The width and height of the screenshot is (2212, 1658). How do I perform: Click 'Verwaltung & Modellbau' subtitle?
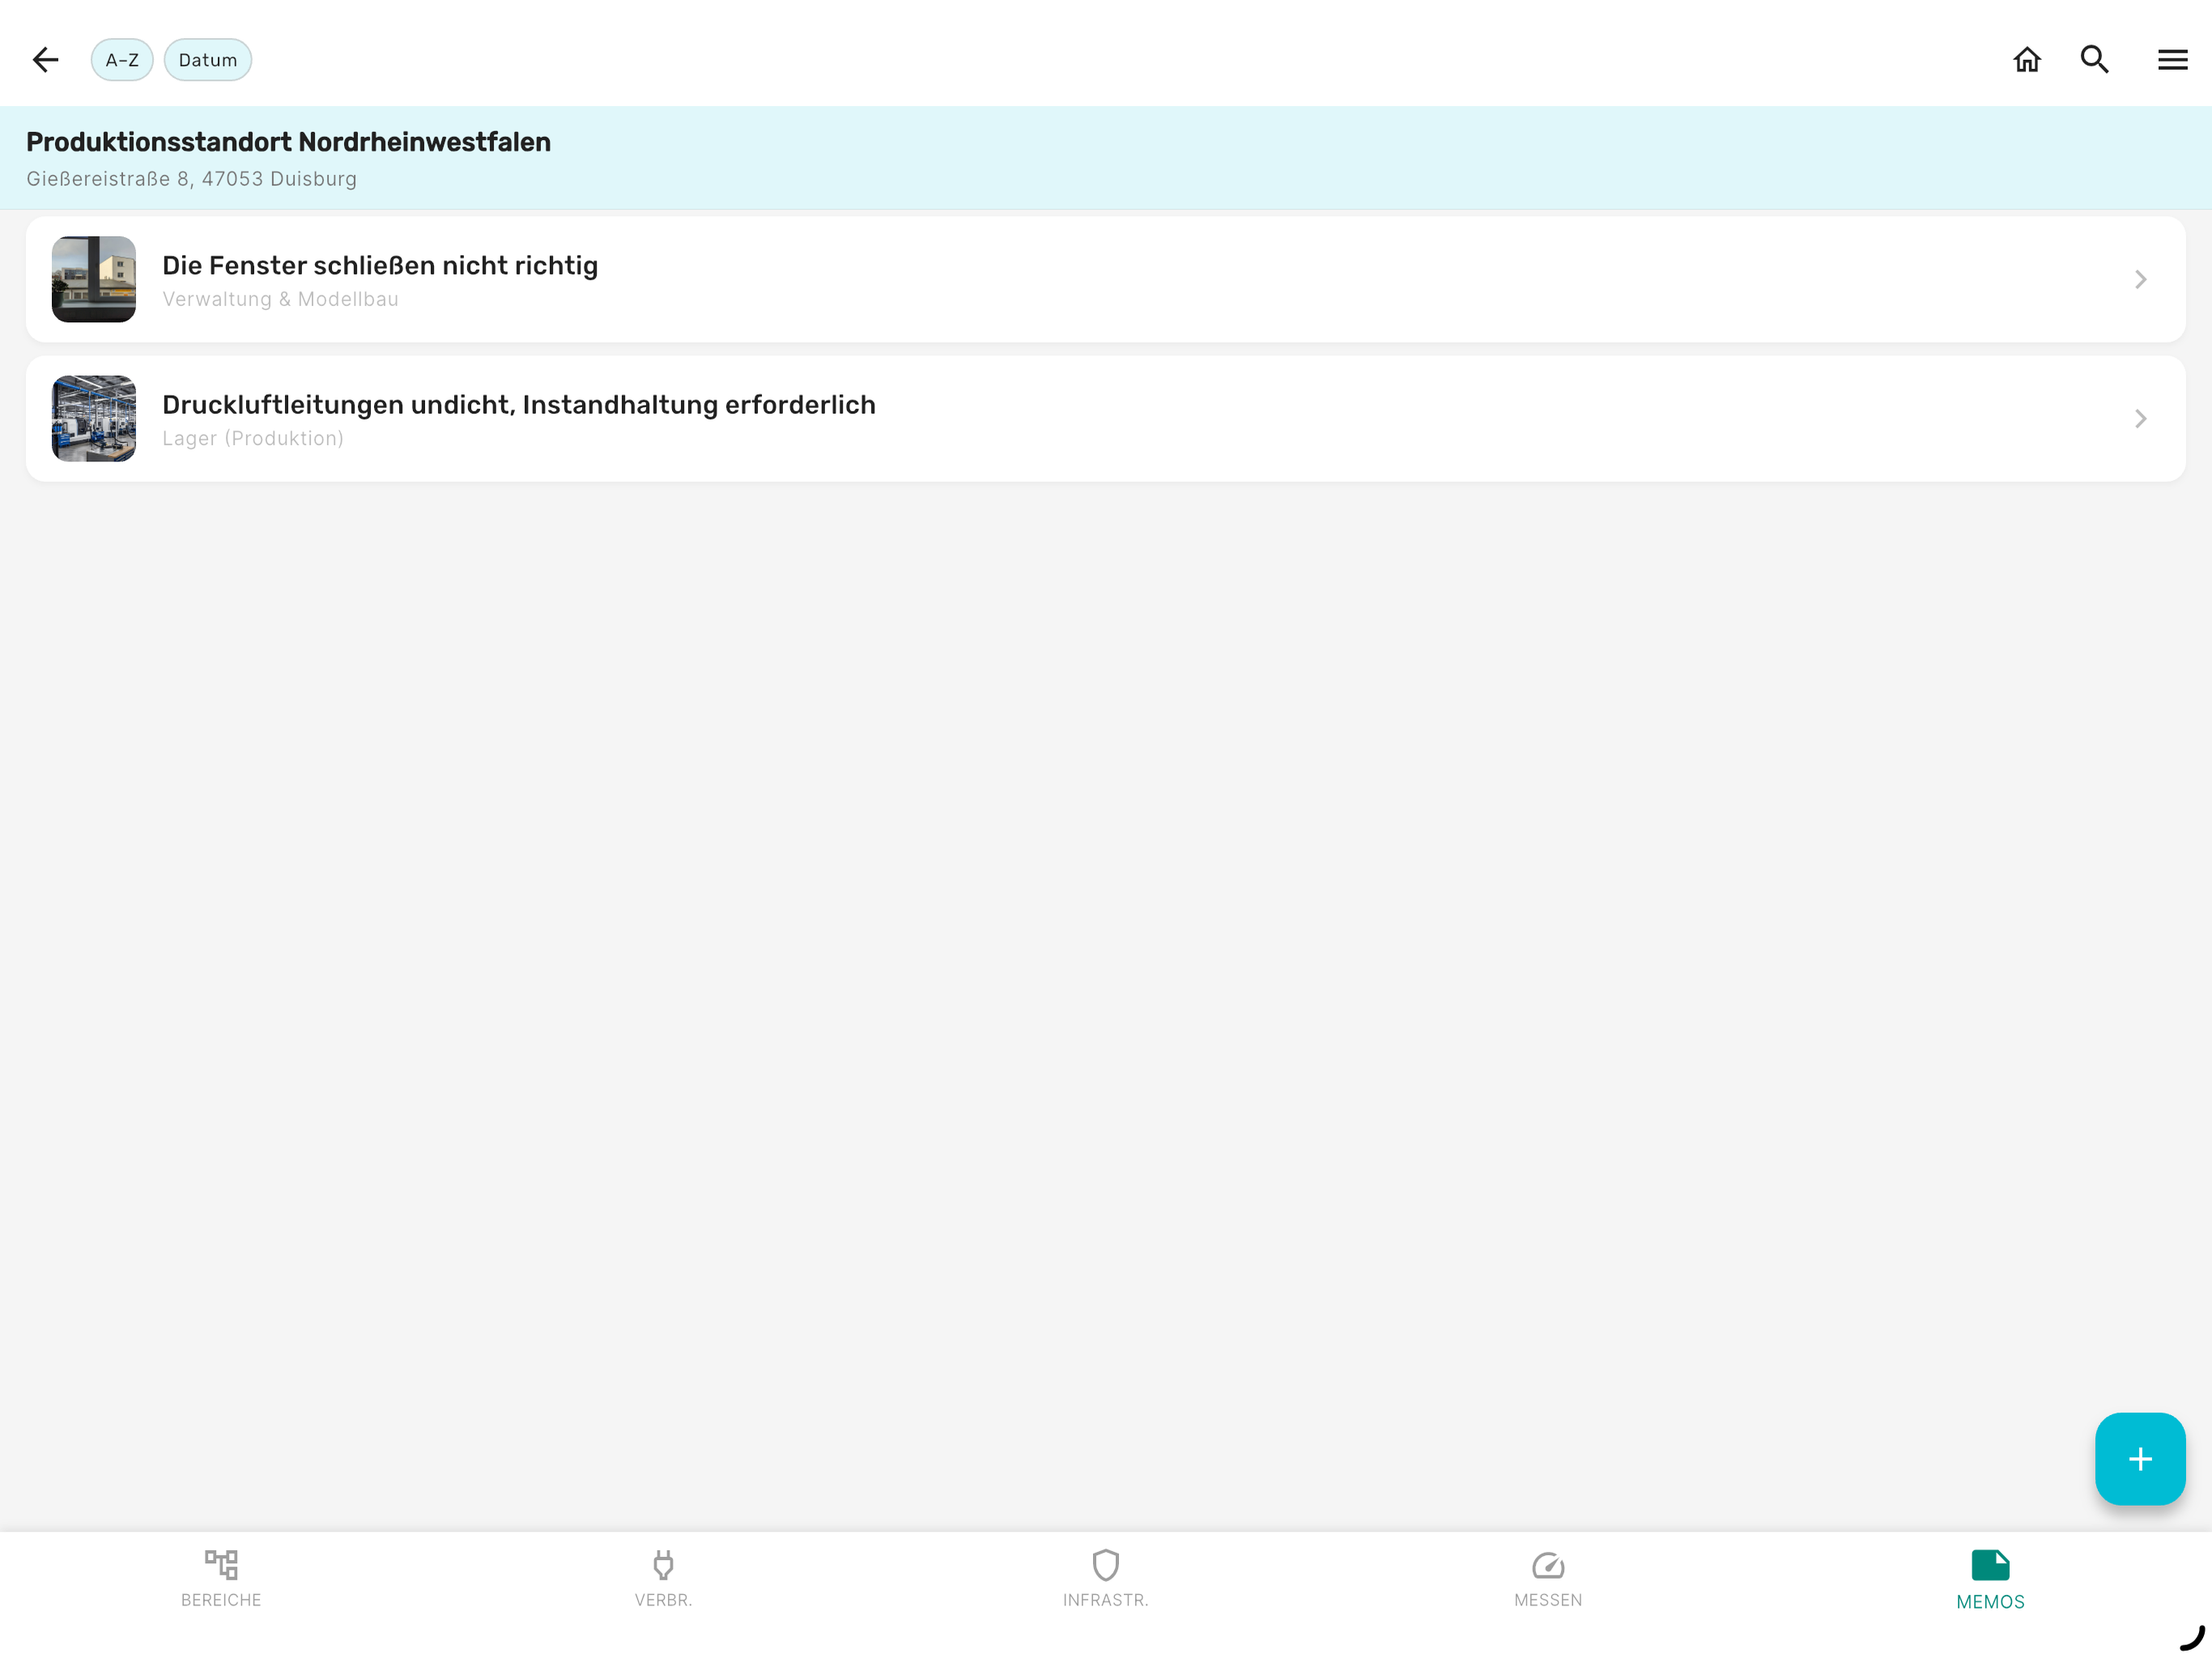coord(280,299)
